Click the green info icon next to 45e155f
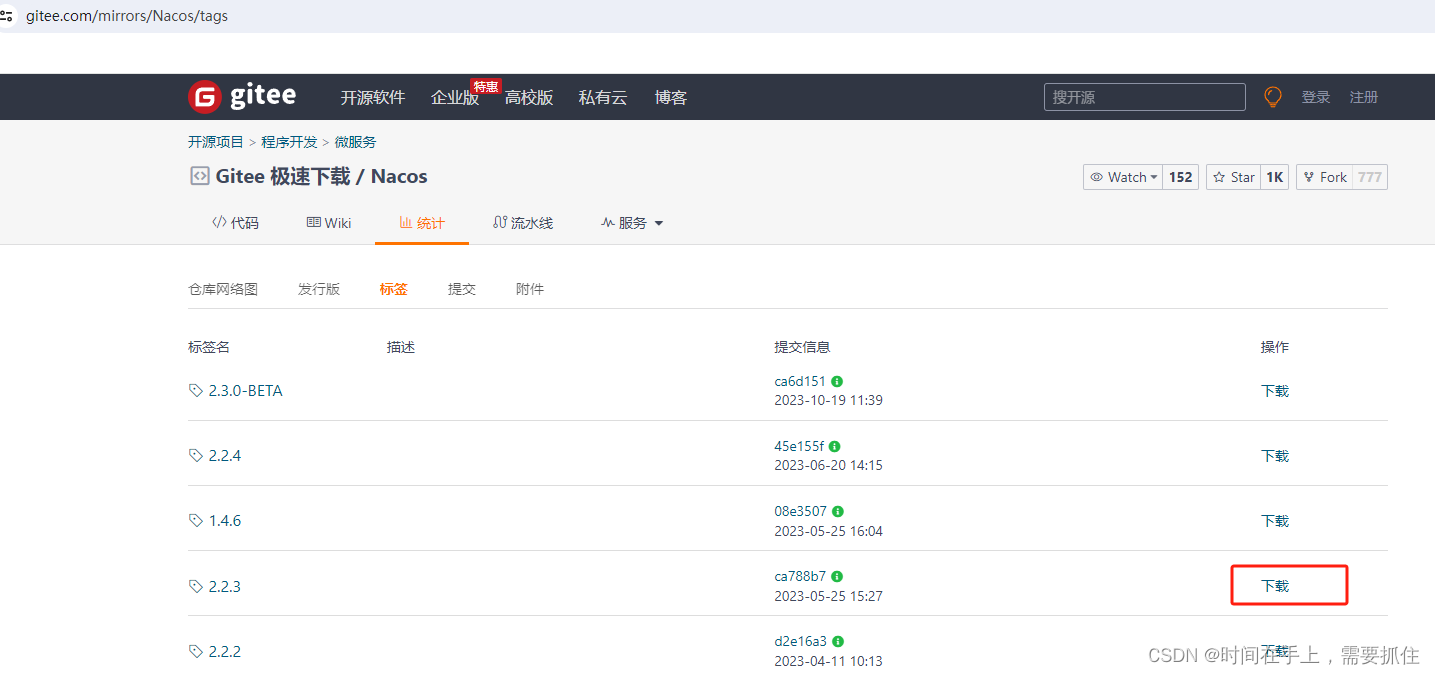1435x674 pixels. (834, 446)
